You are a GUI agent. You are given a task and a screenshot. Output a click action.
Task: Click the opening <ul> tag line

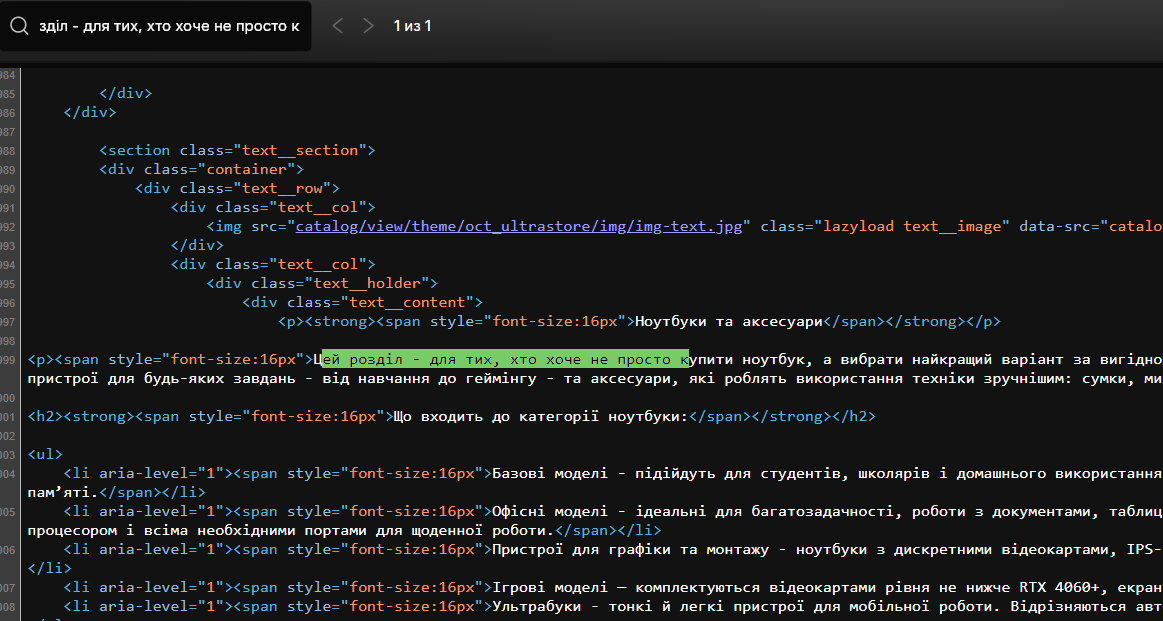45,454
